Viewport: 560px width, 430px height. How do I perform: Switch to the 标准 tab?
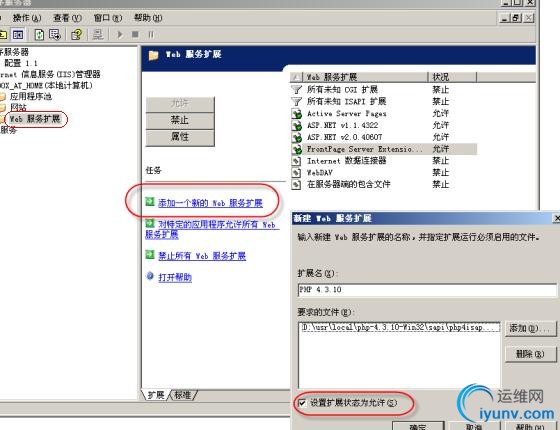182,395
